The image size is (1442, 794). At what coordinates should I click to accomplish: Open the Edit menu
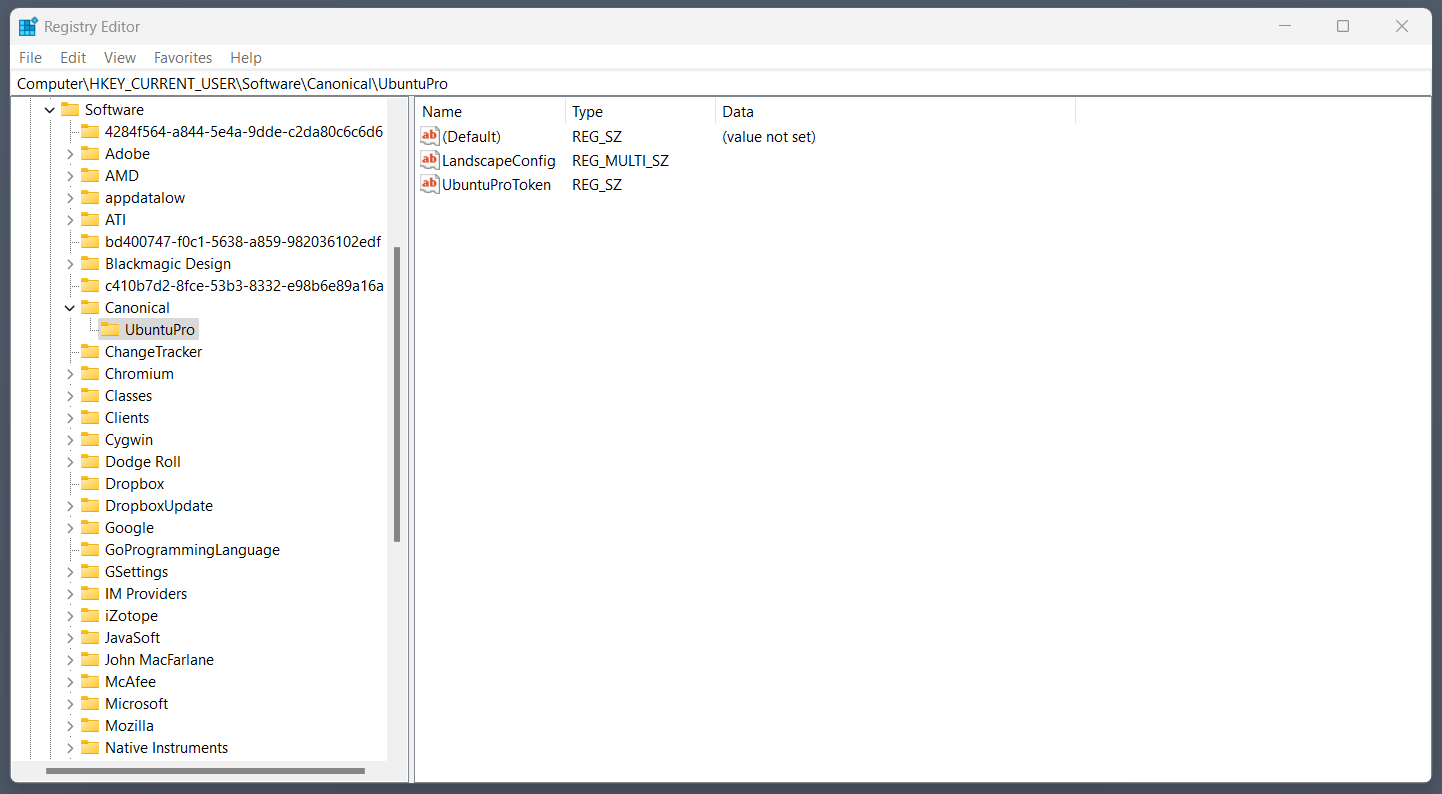coord(73,58)
